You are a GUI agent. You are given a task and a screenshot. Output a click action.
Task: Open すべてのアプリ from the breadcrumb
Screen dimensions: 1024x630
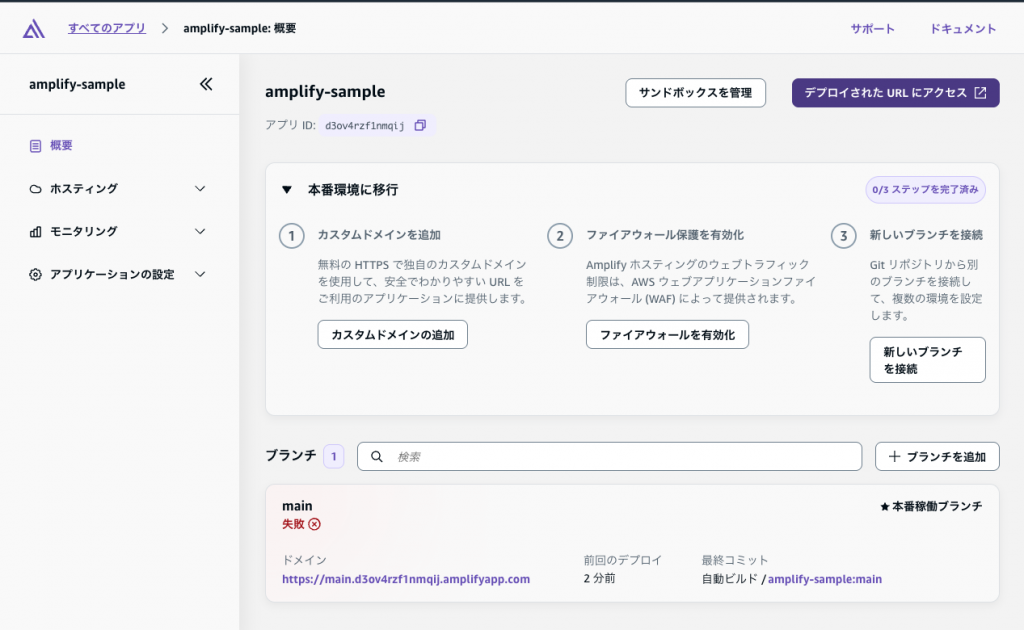(x=107, y=28)
